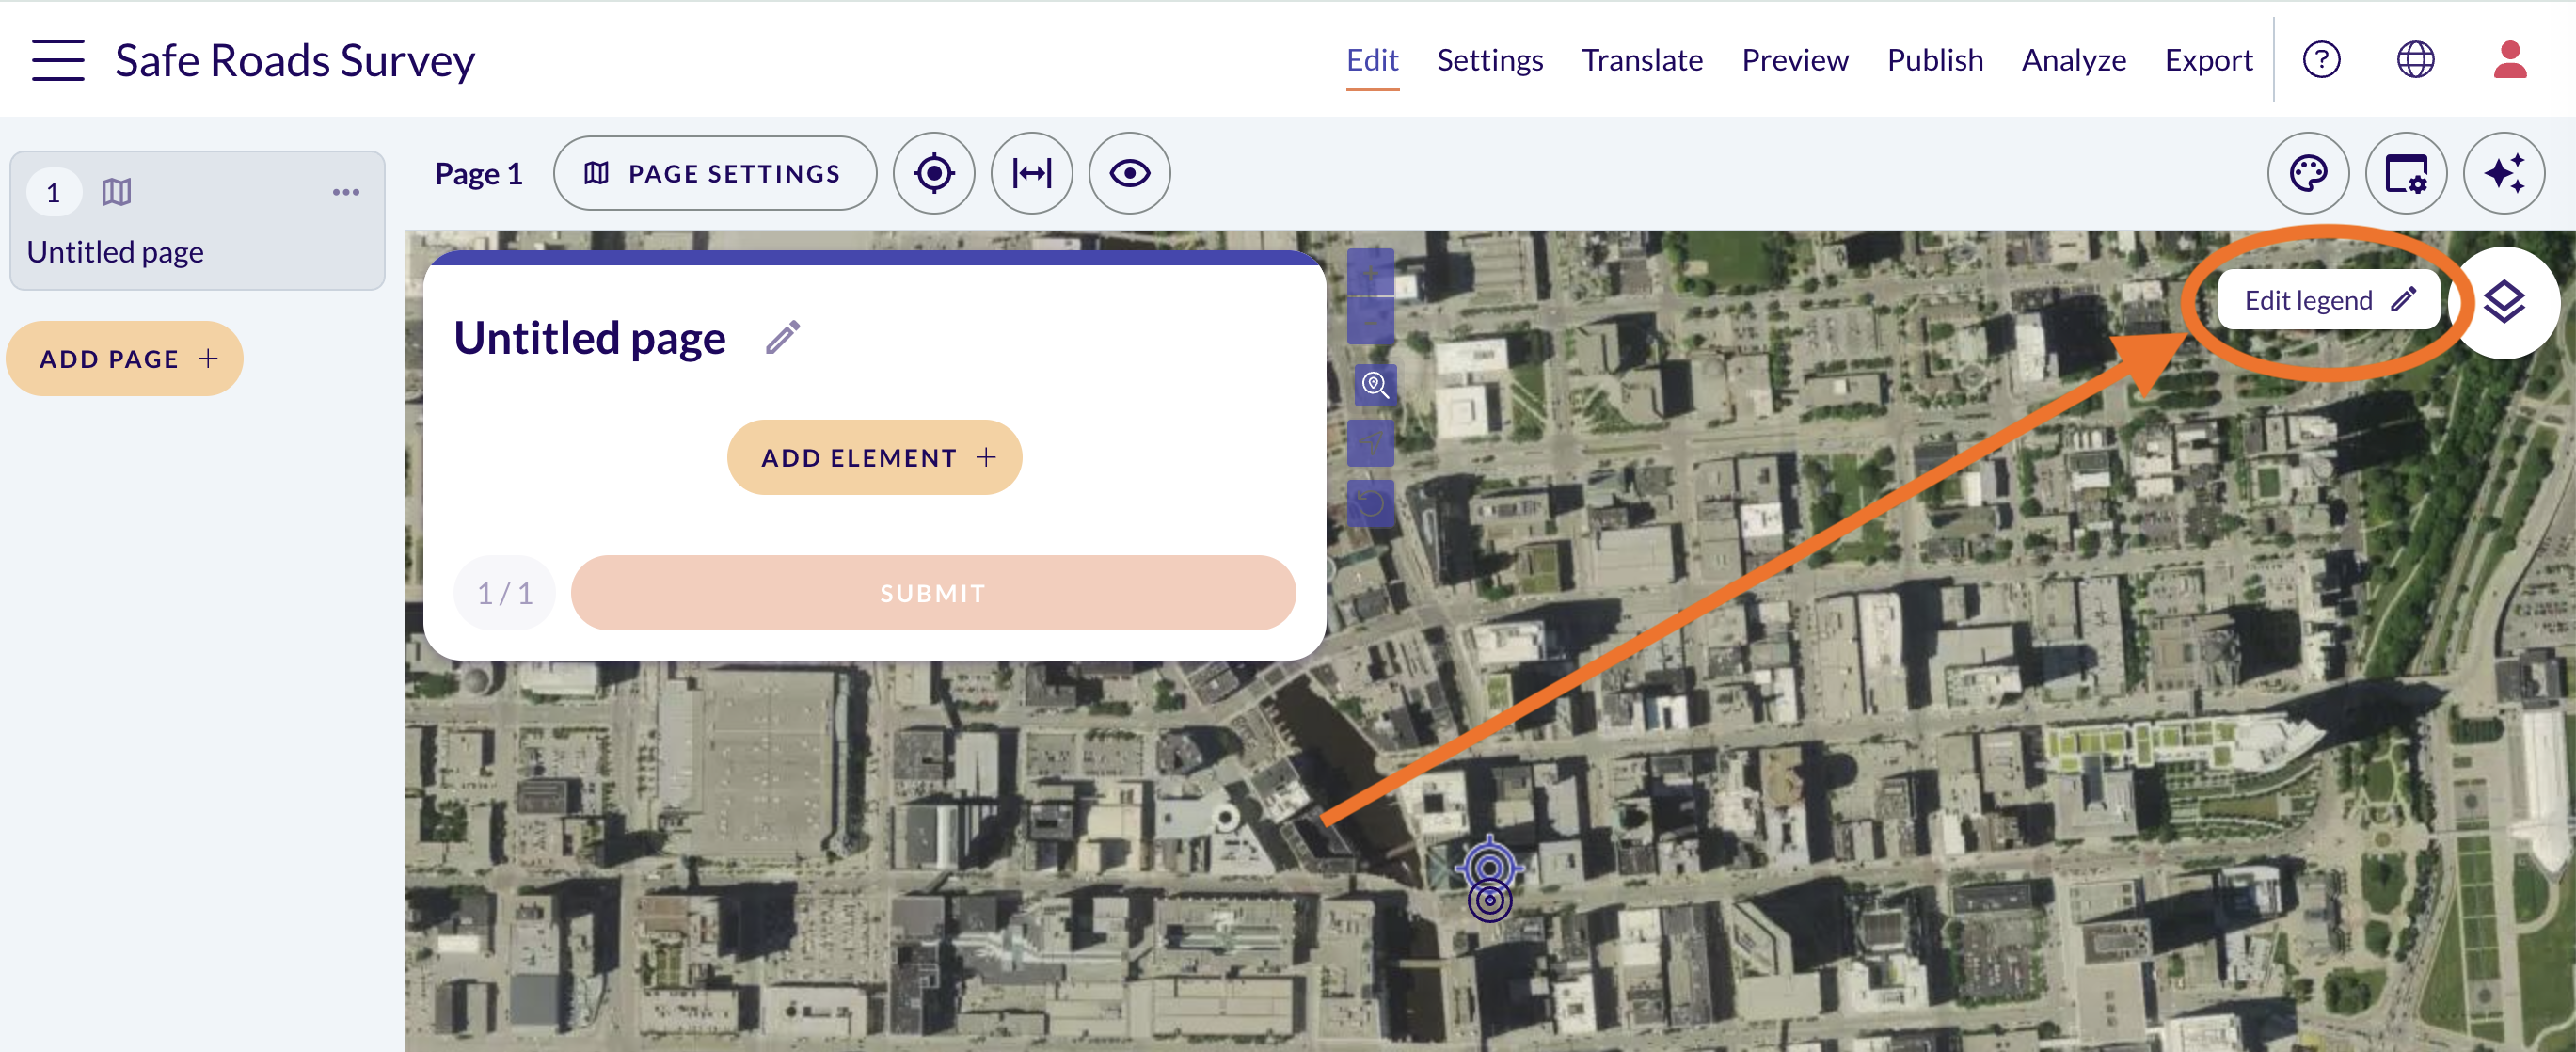The width and height of the screenshot is (2576, 1052).
Task: Open the hamburger main menu
Action: [x=58, y=60]
